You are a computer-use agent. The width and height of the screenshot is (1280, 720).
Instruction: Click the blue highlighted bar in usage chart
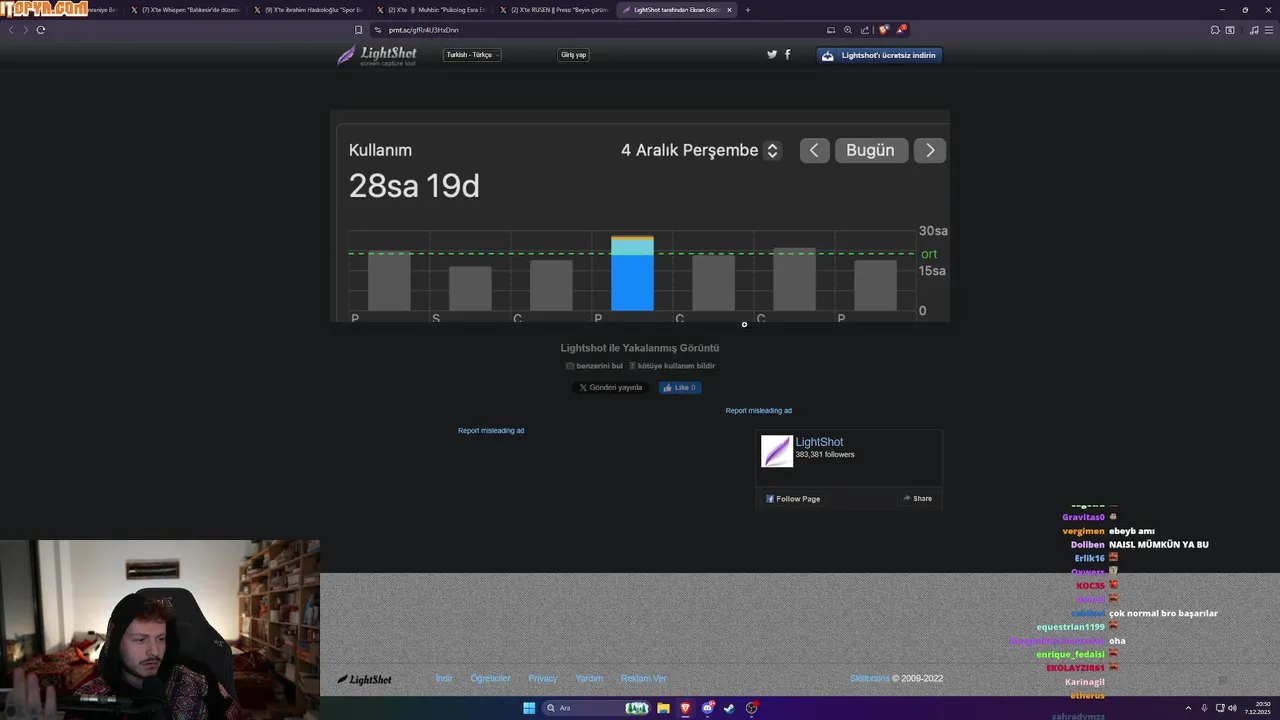click(632, 274)
